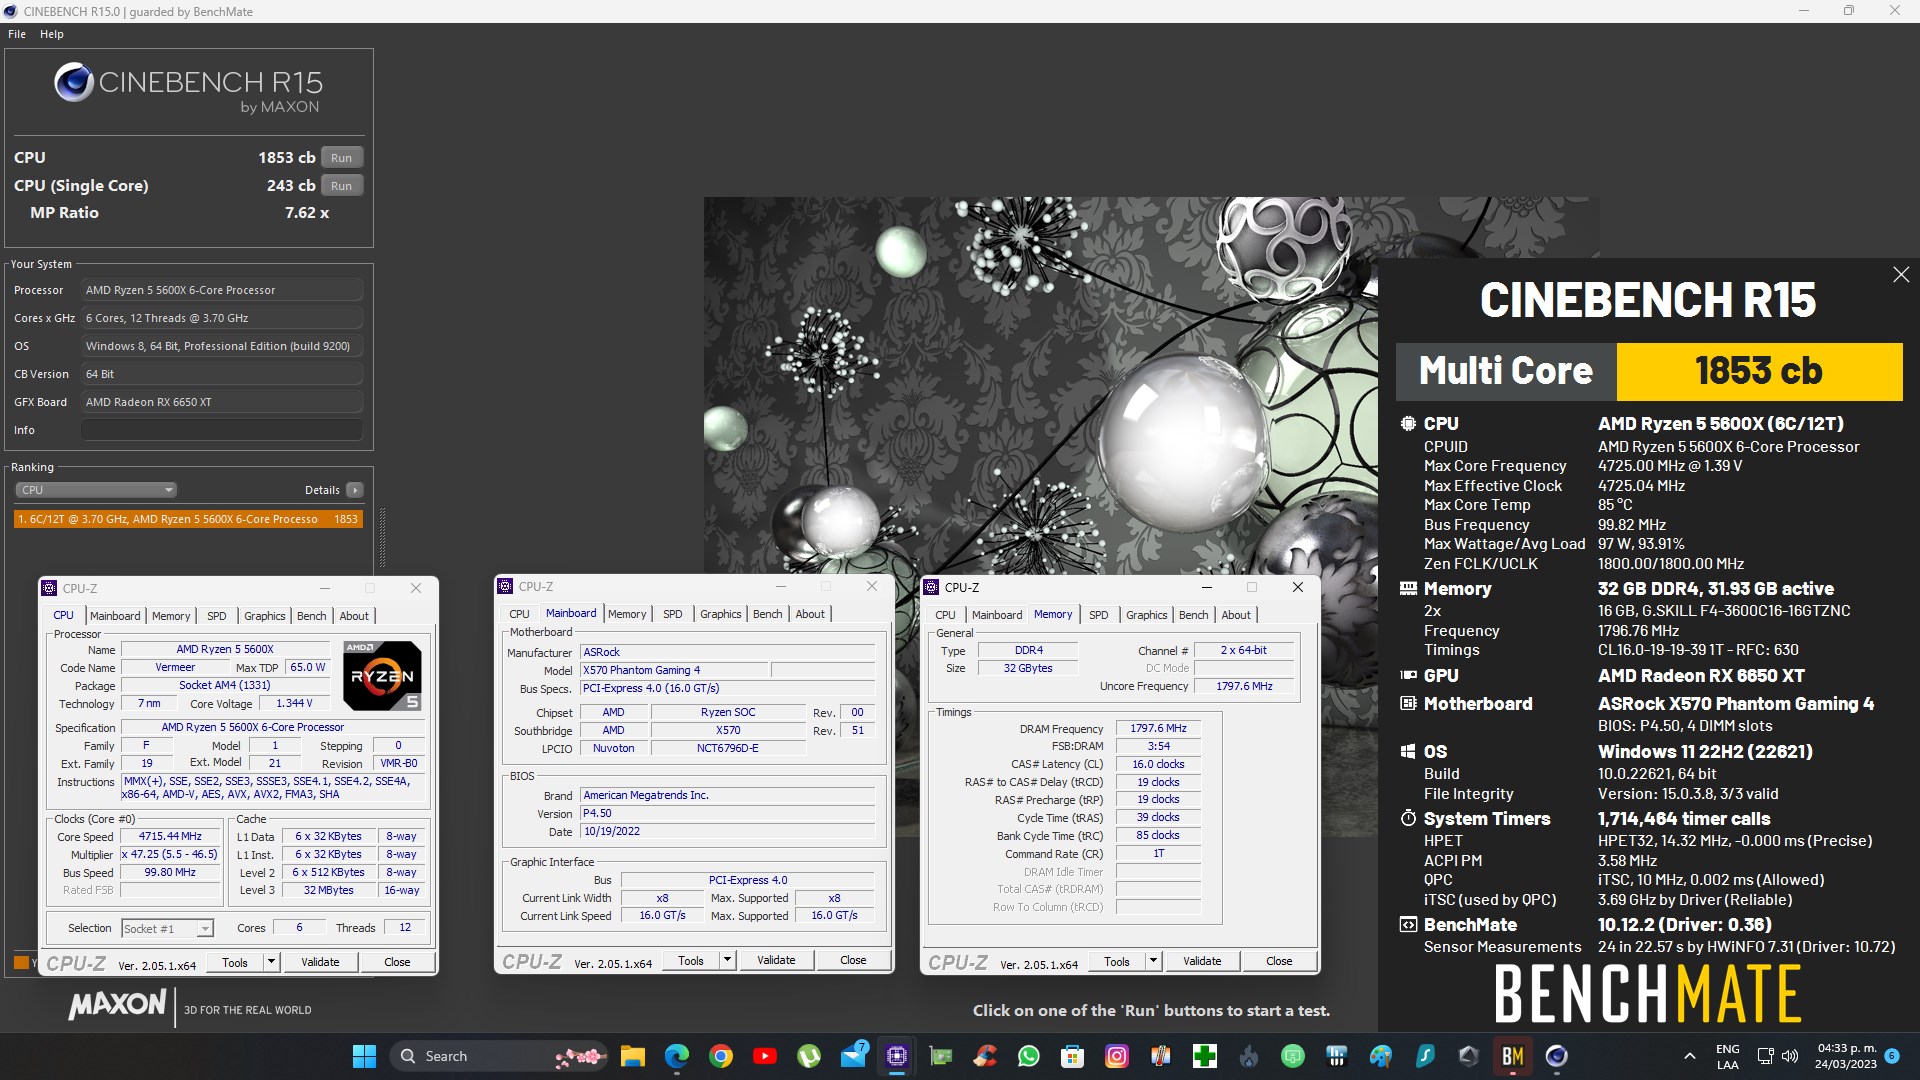
Task: Click the ranking Details arrow button
Action: [x=354, y=490]
